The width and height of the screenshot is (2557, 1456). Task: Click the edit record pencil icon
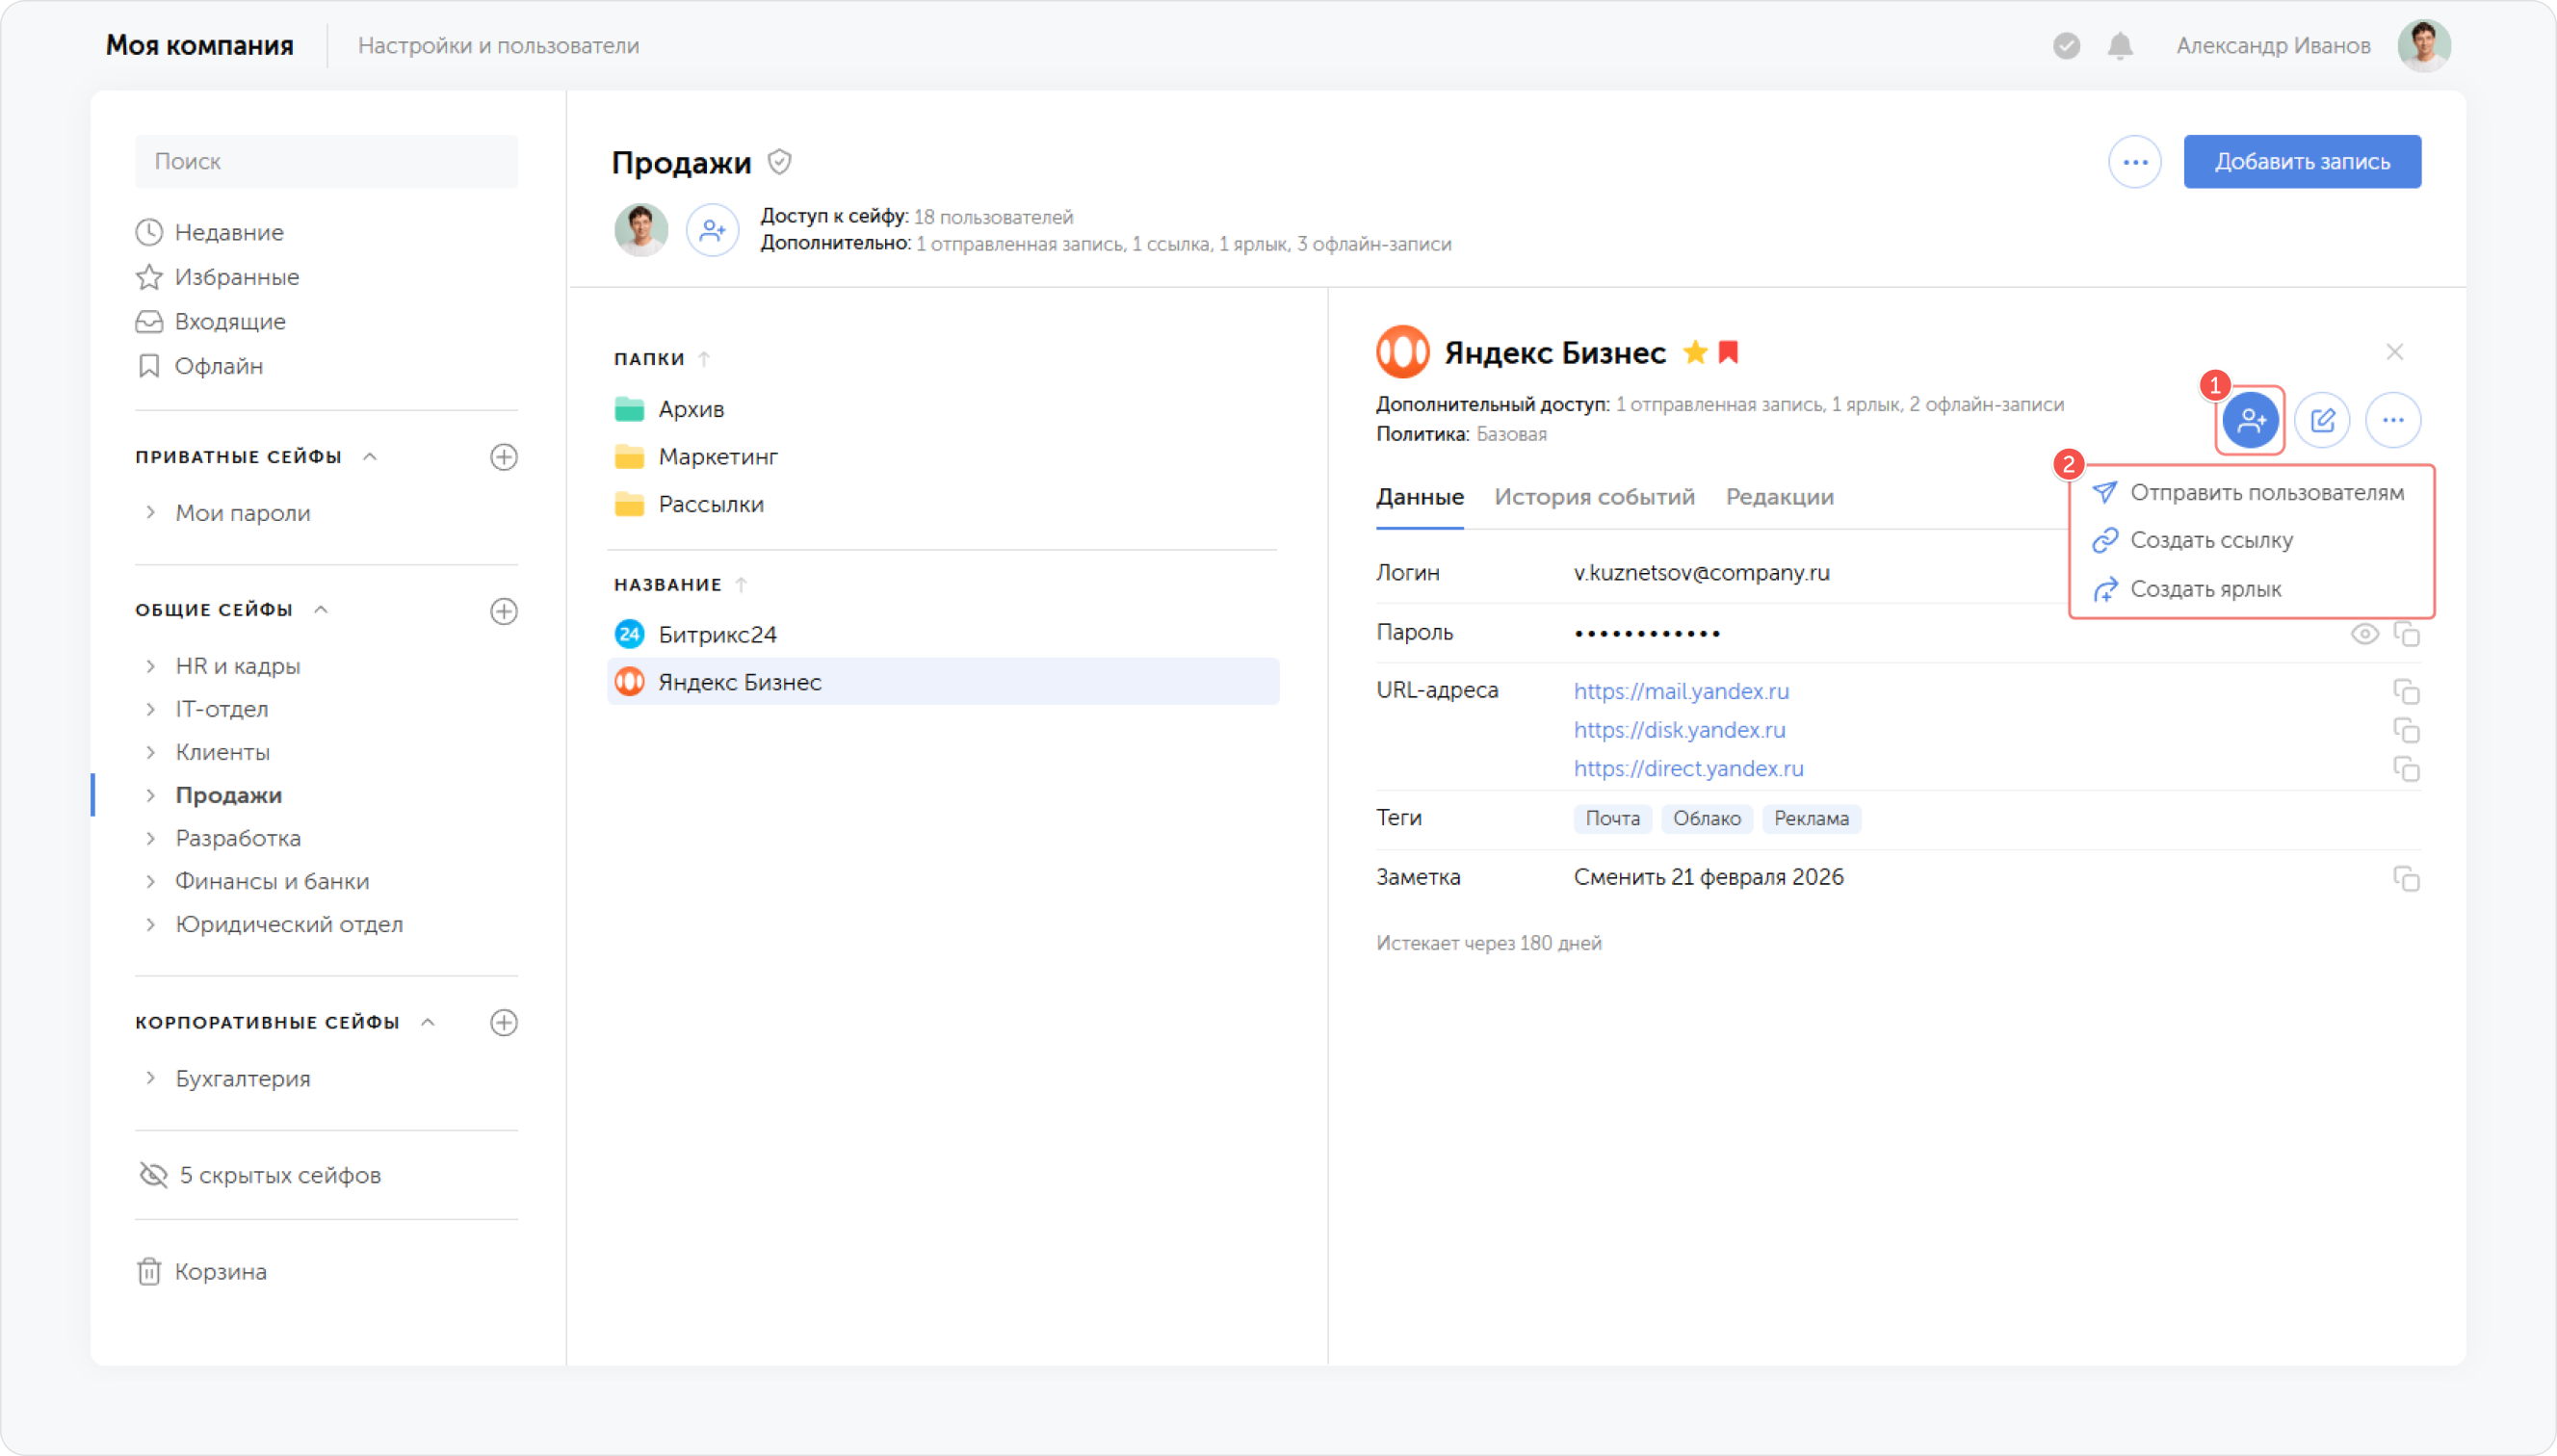(2322, 420)
